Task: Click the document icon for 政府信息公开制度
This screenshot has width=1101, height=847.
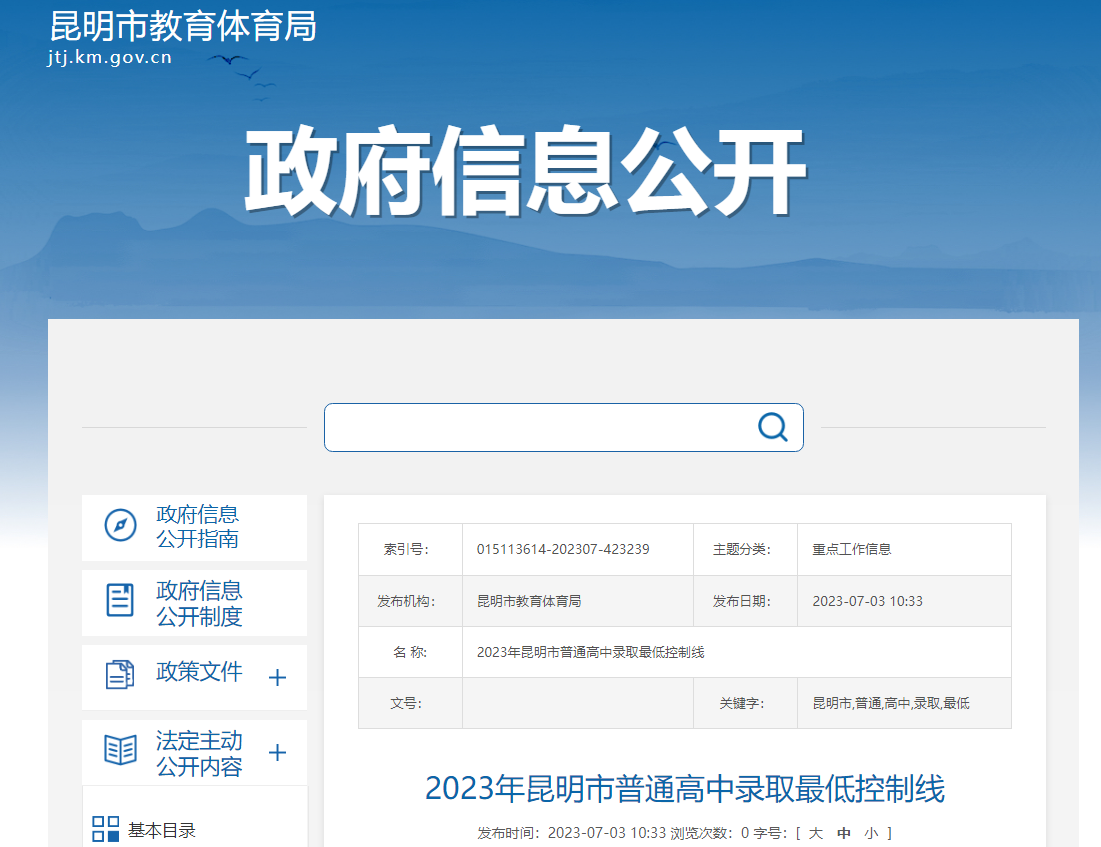Action: [120, 600]
